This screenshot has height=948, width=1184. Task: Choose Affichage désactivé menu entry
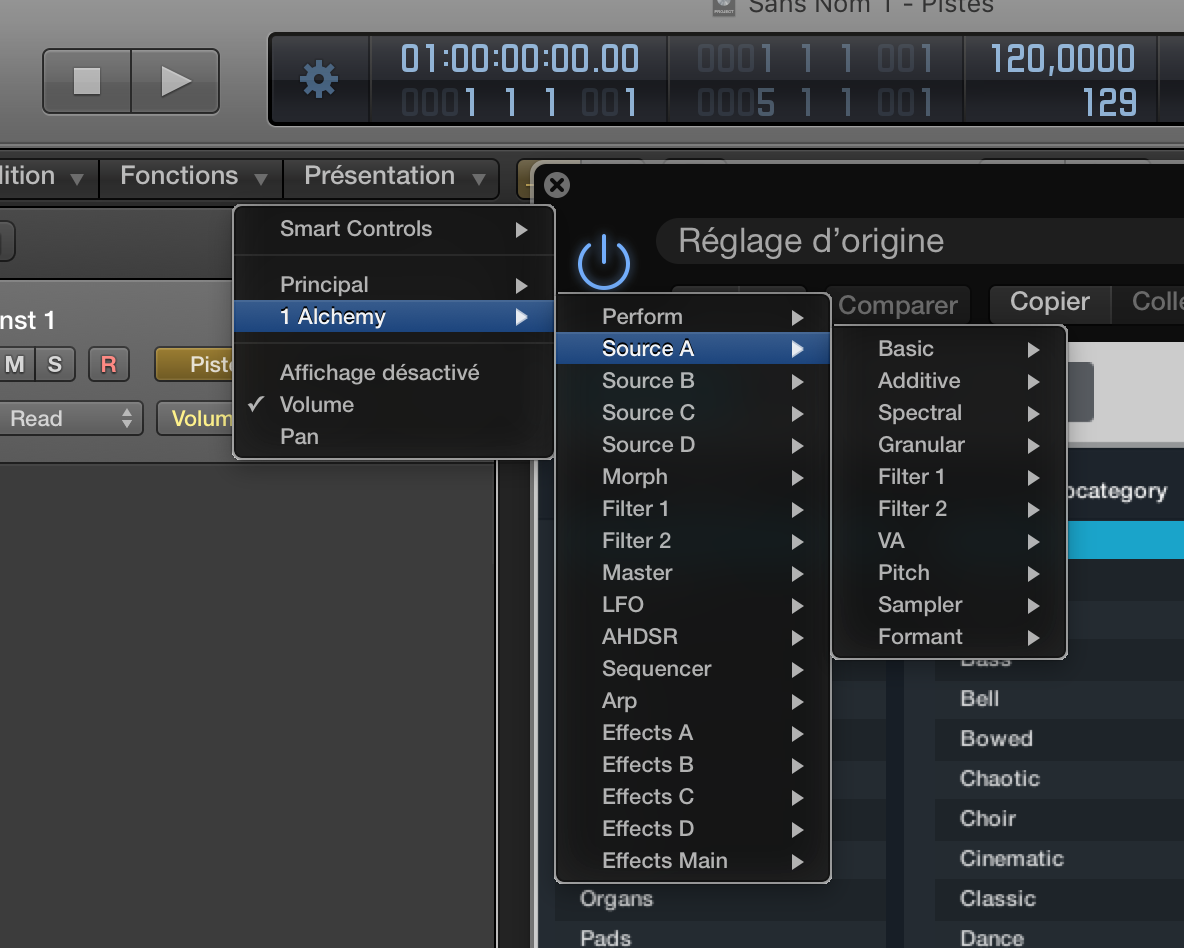coord(379,373)
